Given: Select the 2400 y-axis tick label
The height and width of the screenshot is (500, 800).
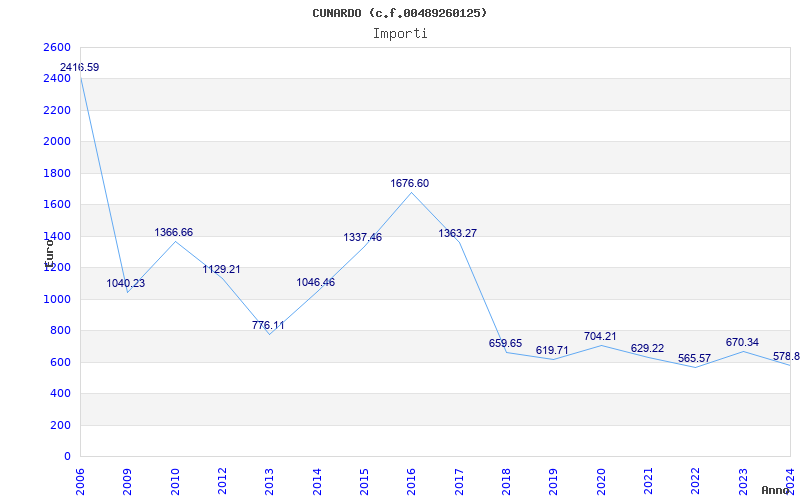Looking at the screenshot, I should [57, 79].
